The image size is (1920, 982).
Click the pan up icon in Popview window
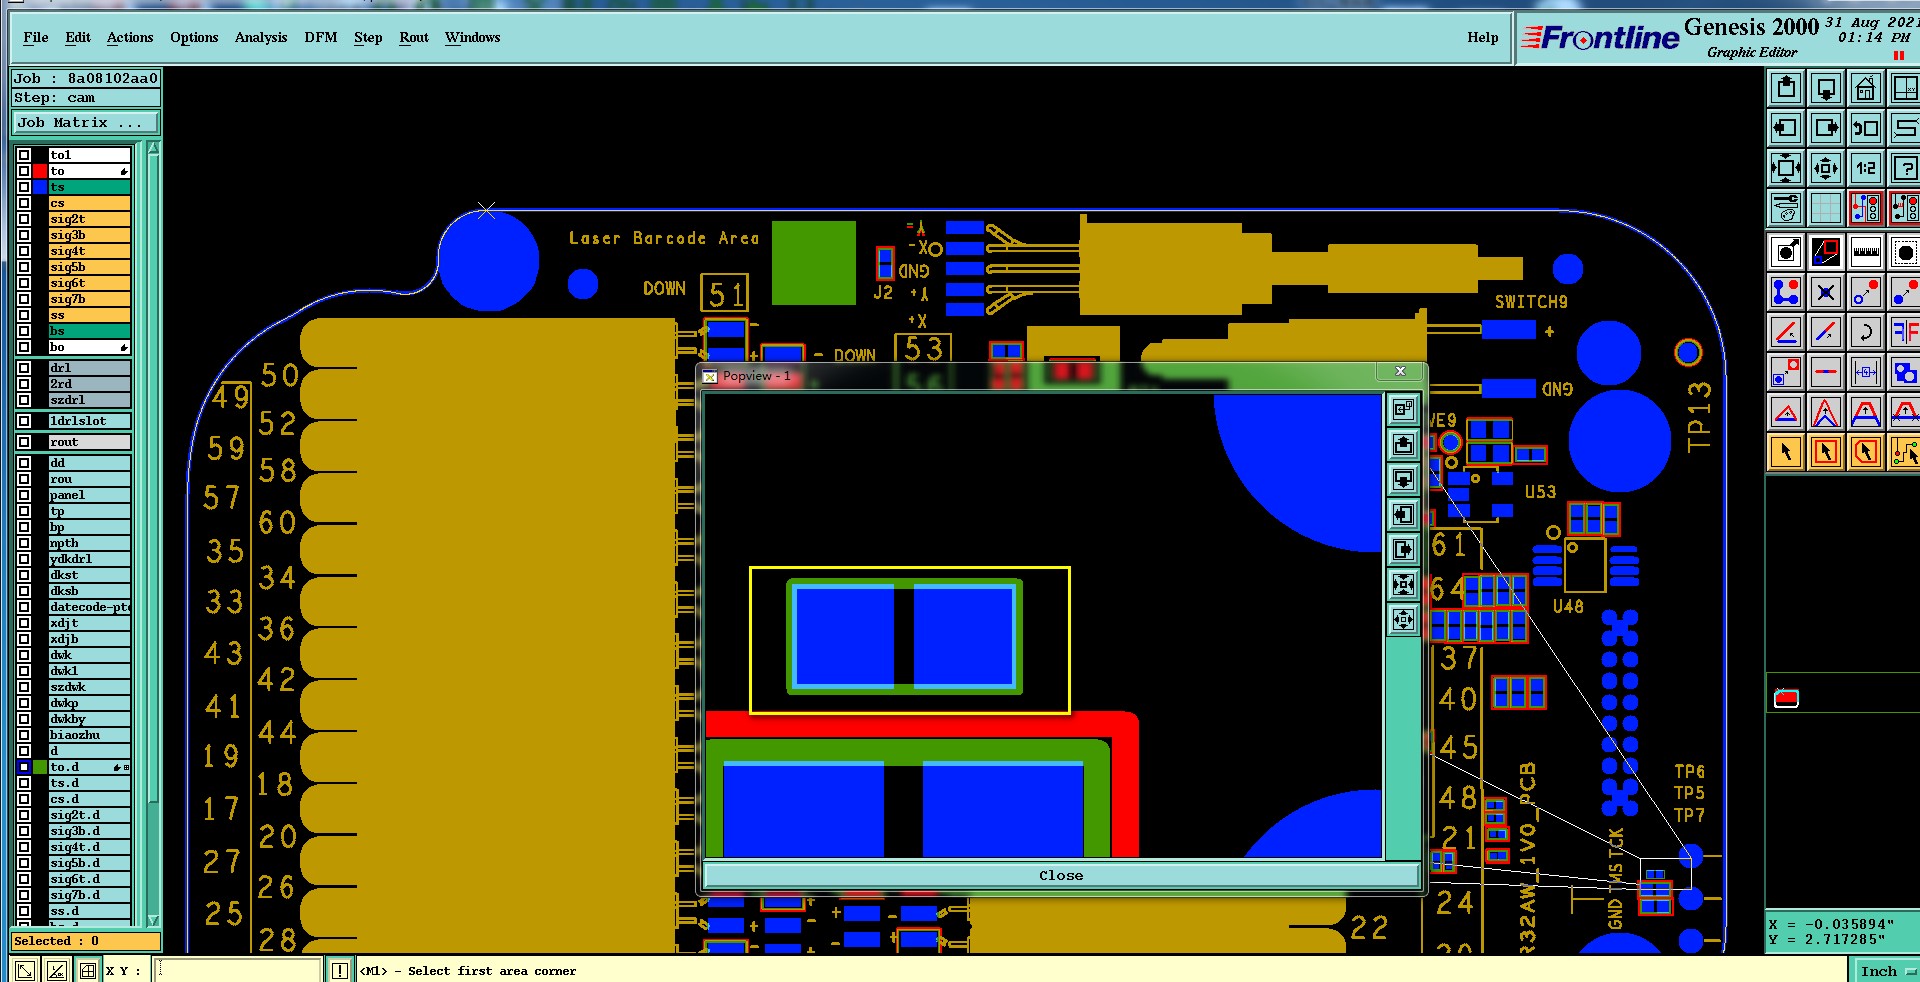point(1404,444)
